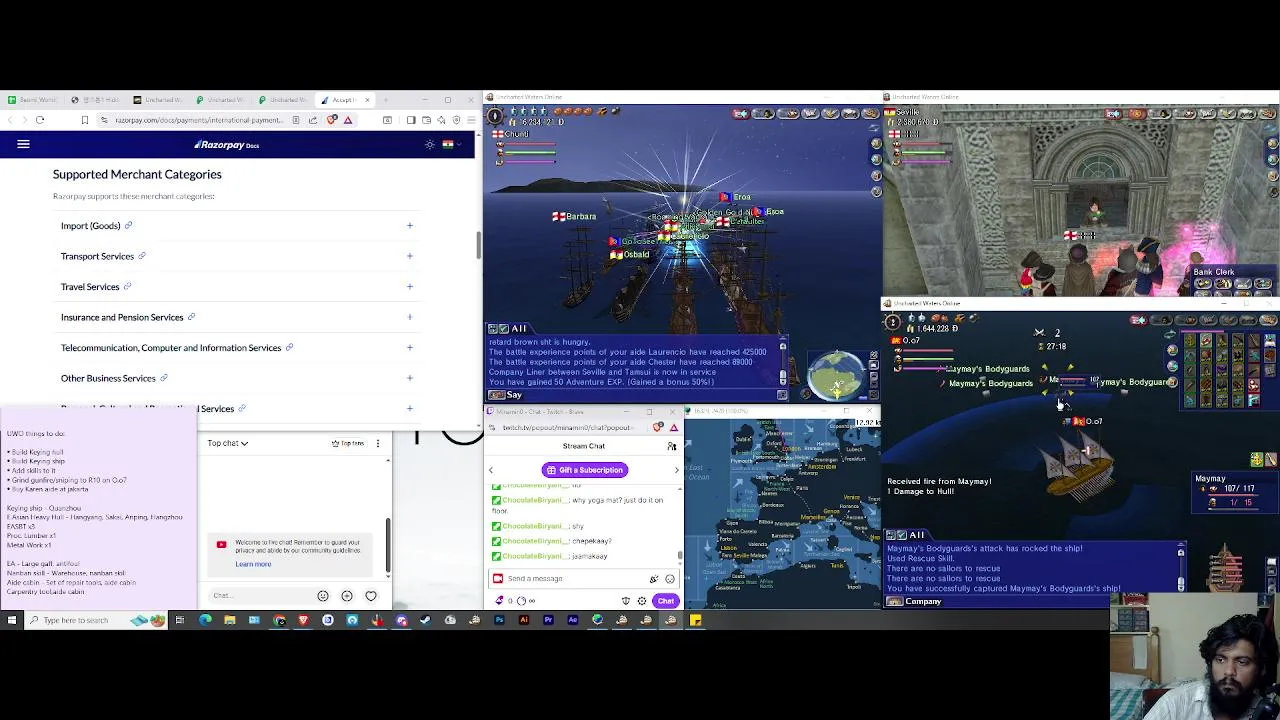Click right arrow beside Gift a Subscription
This screenshot has height=720, width=1280.
(677, 470)
